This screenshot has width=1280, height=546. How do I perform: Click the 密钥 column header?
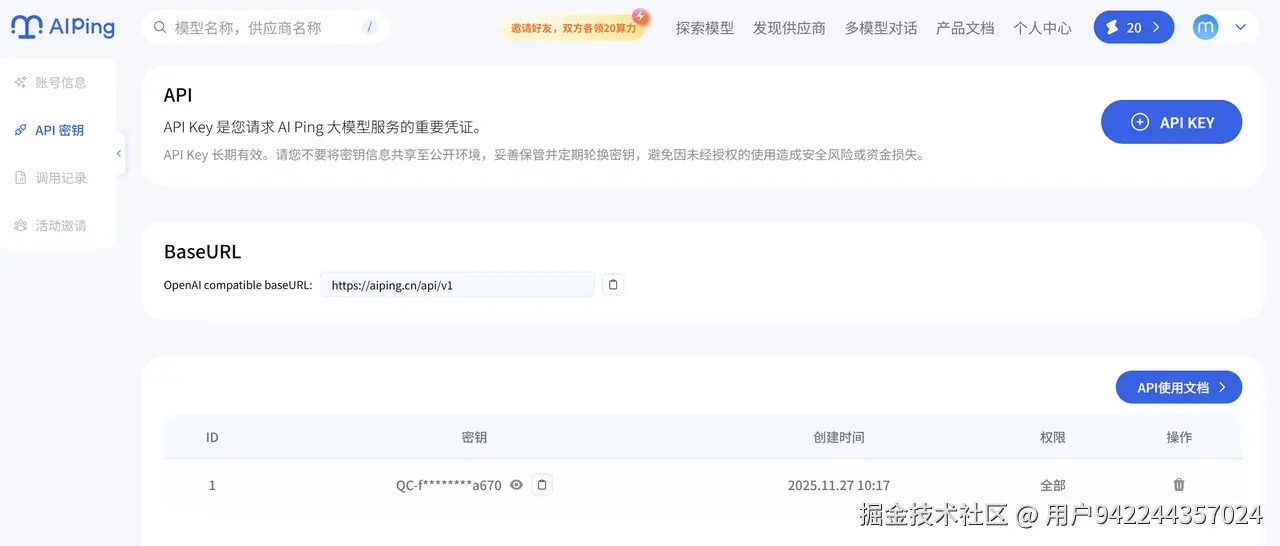click(474, 438)
